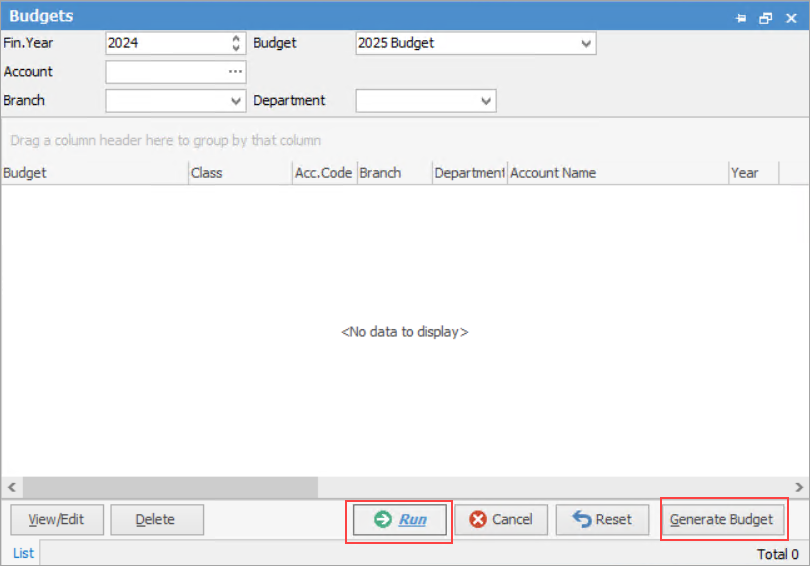
Task: Decrease Fin.Year with the down arrow
Action: (x=236, y=48)
